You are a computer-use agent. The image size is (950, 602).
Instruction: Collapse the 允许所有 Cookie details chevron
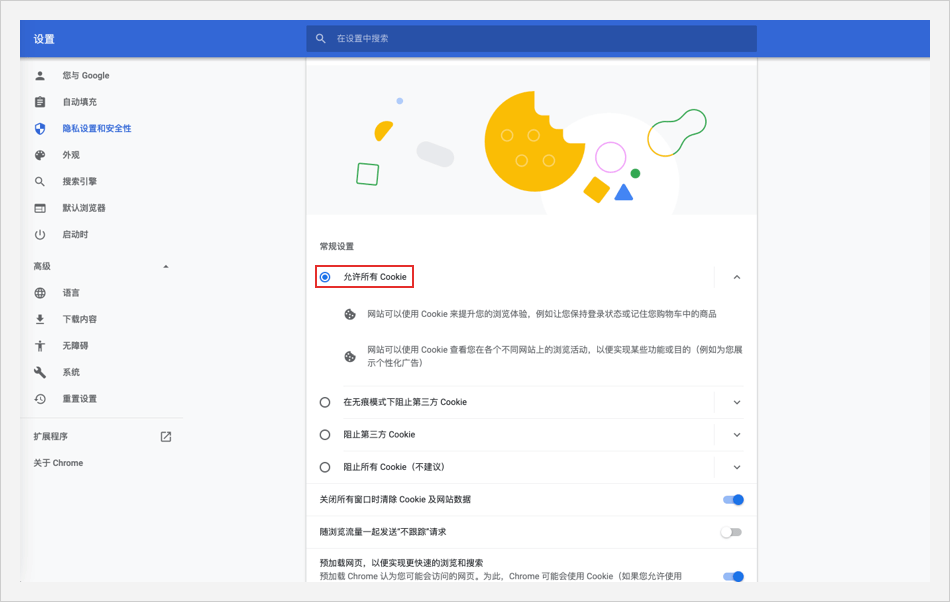click(x=737, y=277)
